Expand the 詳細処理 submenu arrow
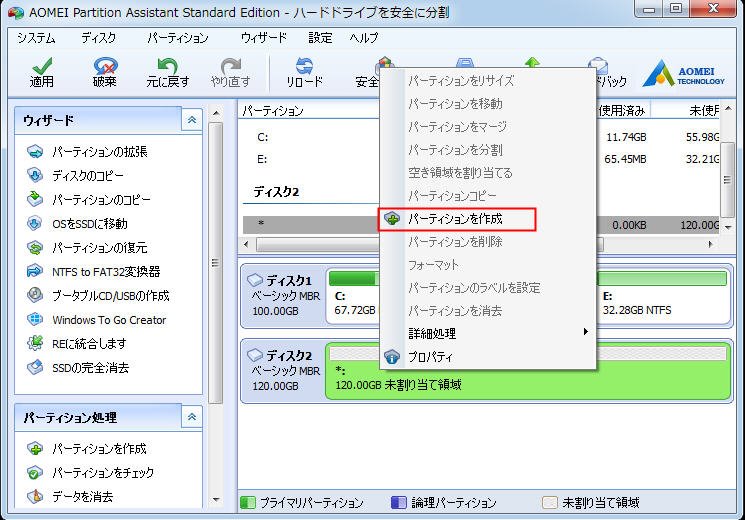Viewport: 745px width, 520px height. point(586,331)
